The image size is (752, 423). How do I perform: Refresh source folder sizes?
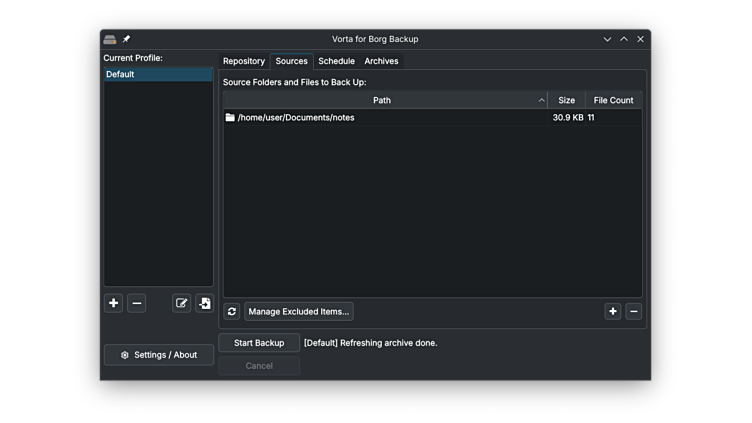tap(232, 312)
